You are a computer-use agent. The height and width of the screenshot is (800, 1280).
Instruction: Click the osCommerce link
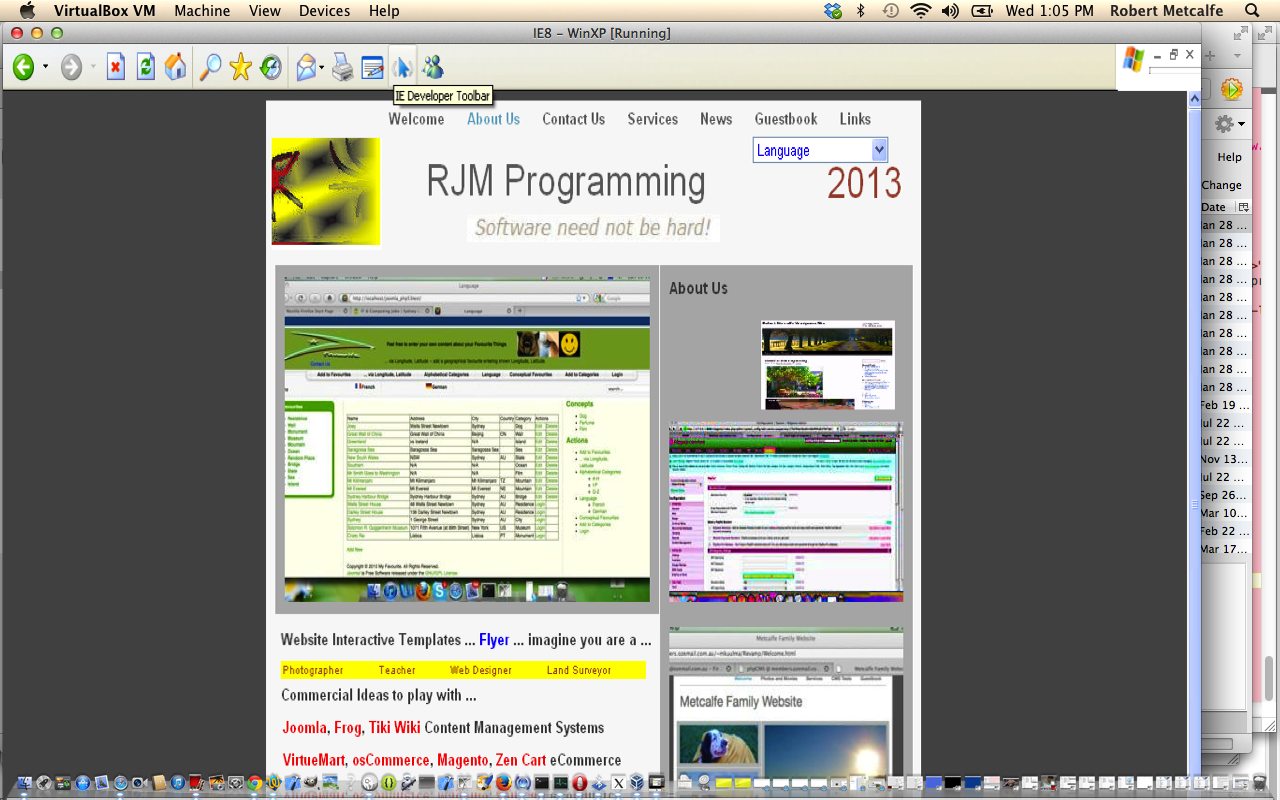(391, 760)
